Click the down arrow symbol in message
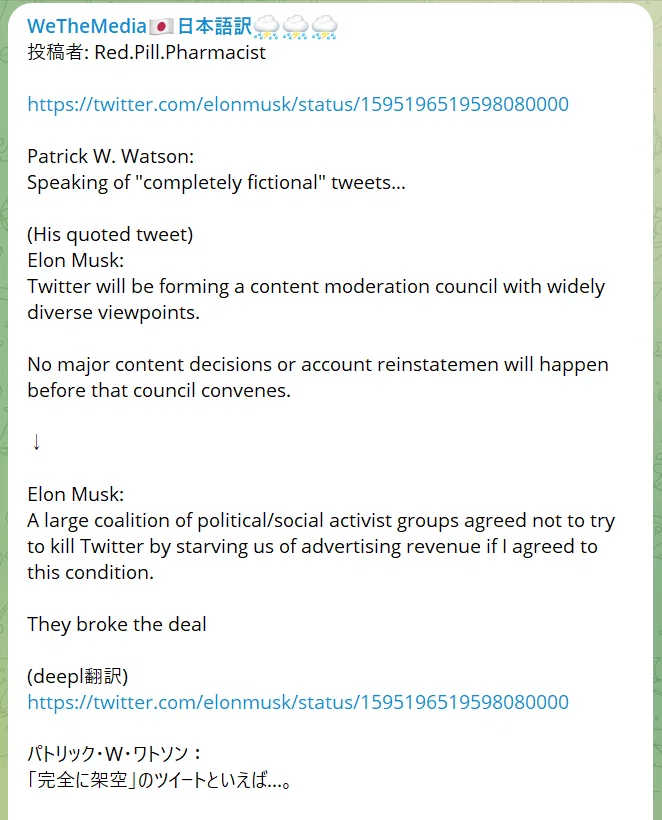Image resolution: width=662 pixels, height=820 pixels. click(x=36, y=442)
